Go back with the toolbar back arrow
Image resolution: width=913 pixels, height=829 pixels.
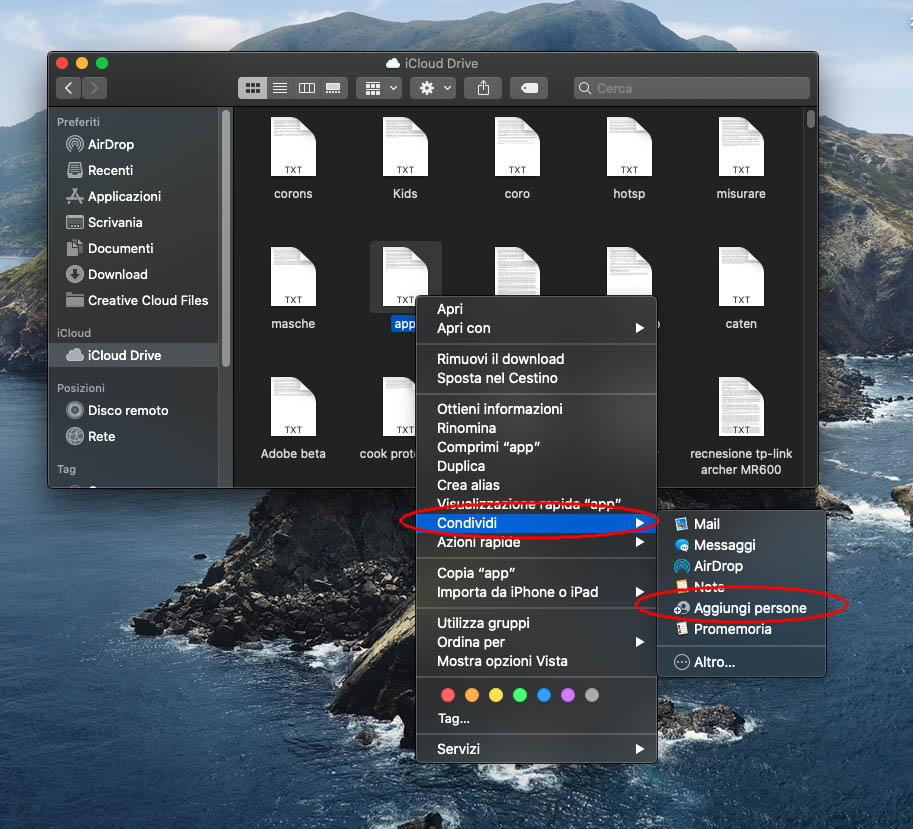[69, 88]
